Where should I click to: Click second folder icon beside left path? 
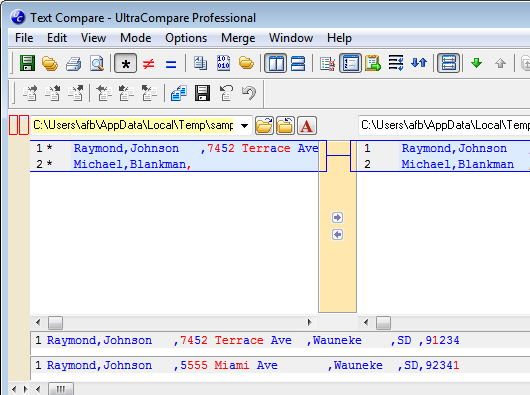(285, 126)
